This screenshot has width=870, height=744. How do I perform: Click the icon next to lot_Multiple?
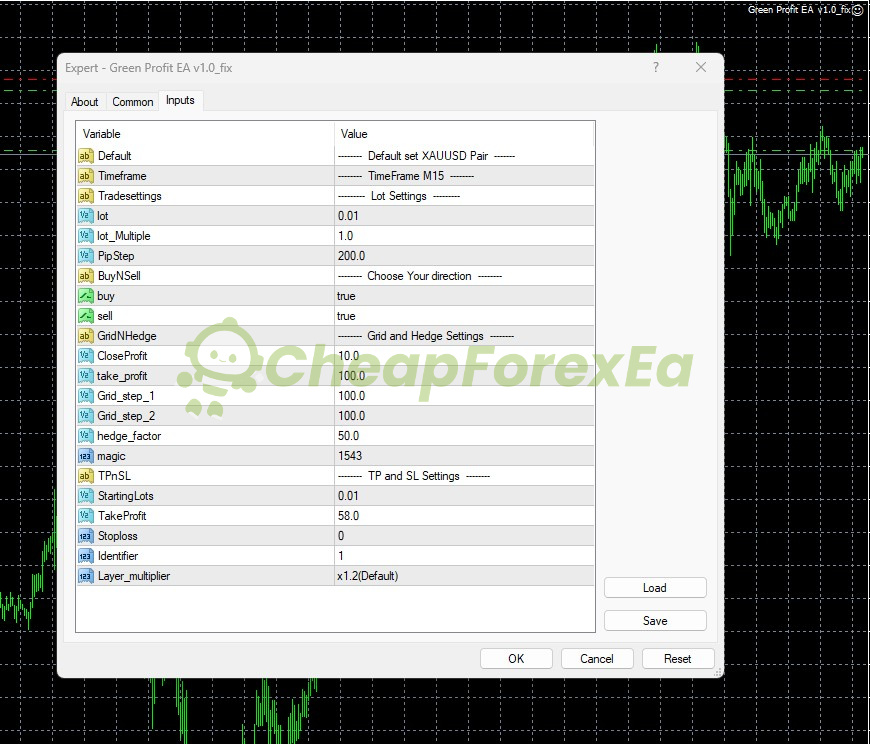pyautogui.click(x=85, y=236)
